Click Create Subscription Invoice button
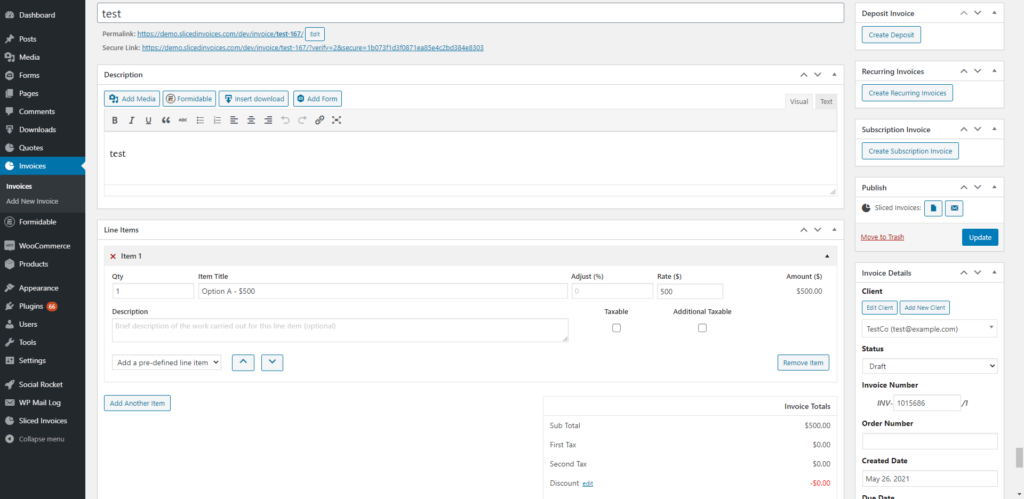 coord(910,151)
